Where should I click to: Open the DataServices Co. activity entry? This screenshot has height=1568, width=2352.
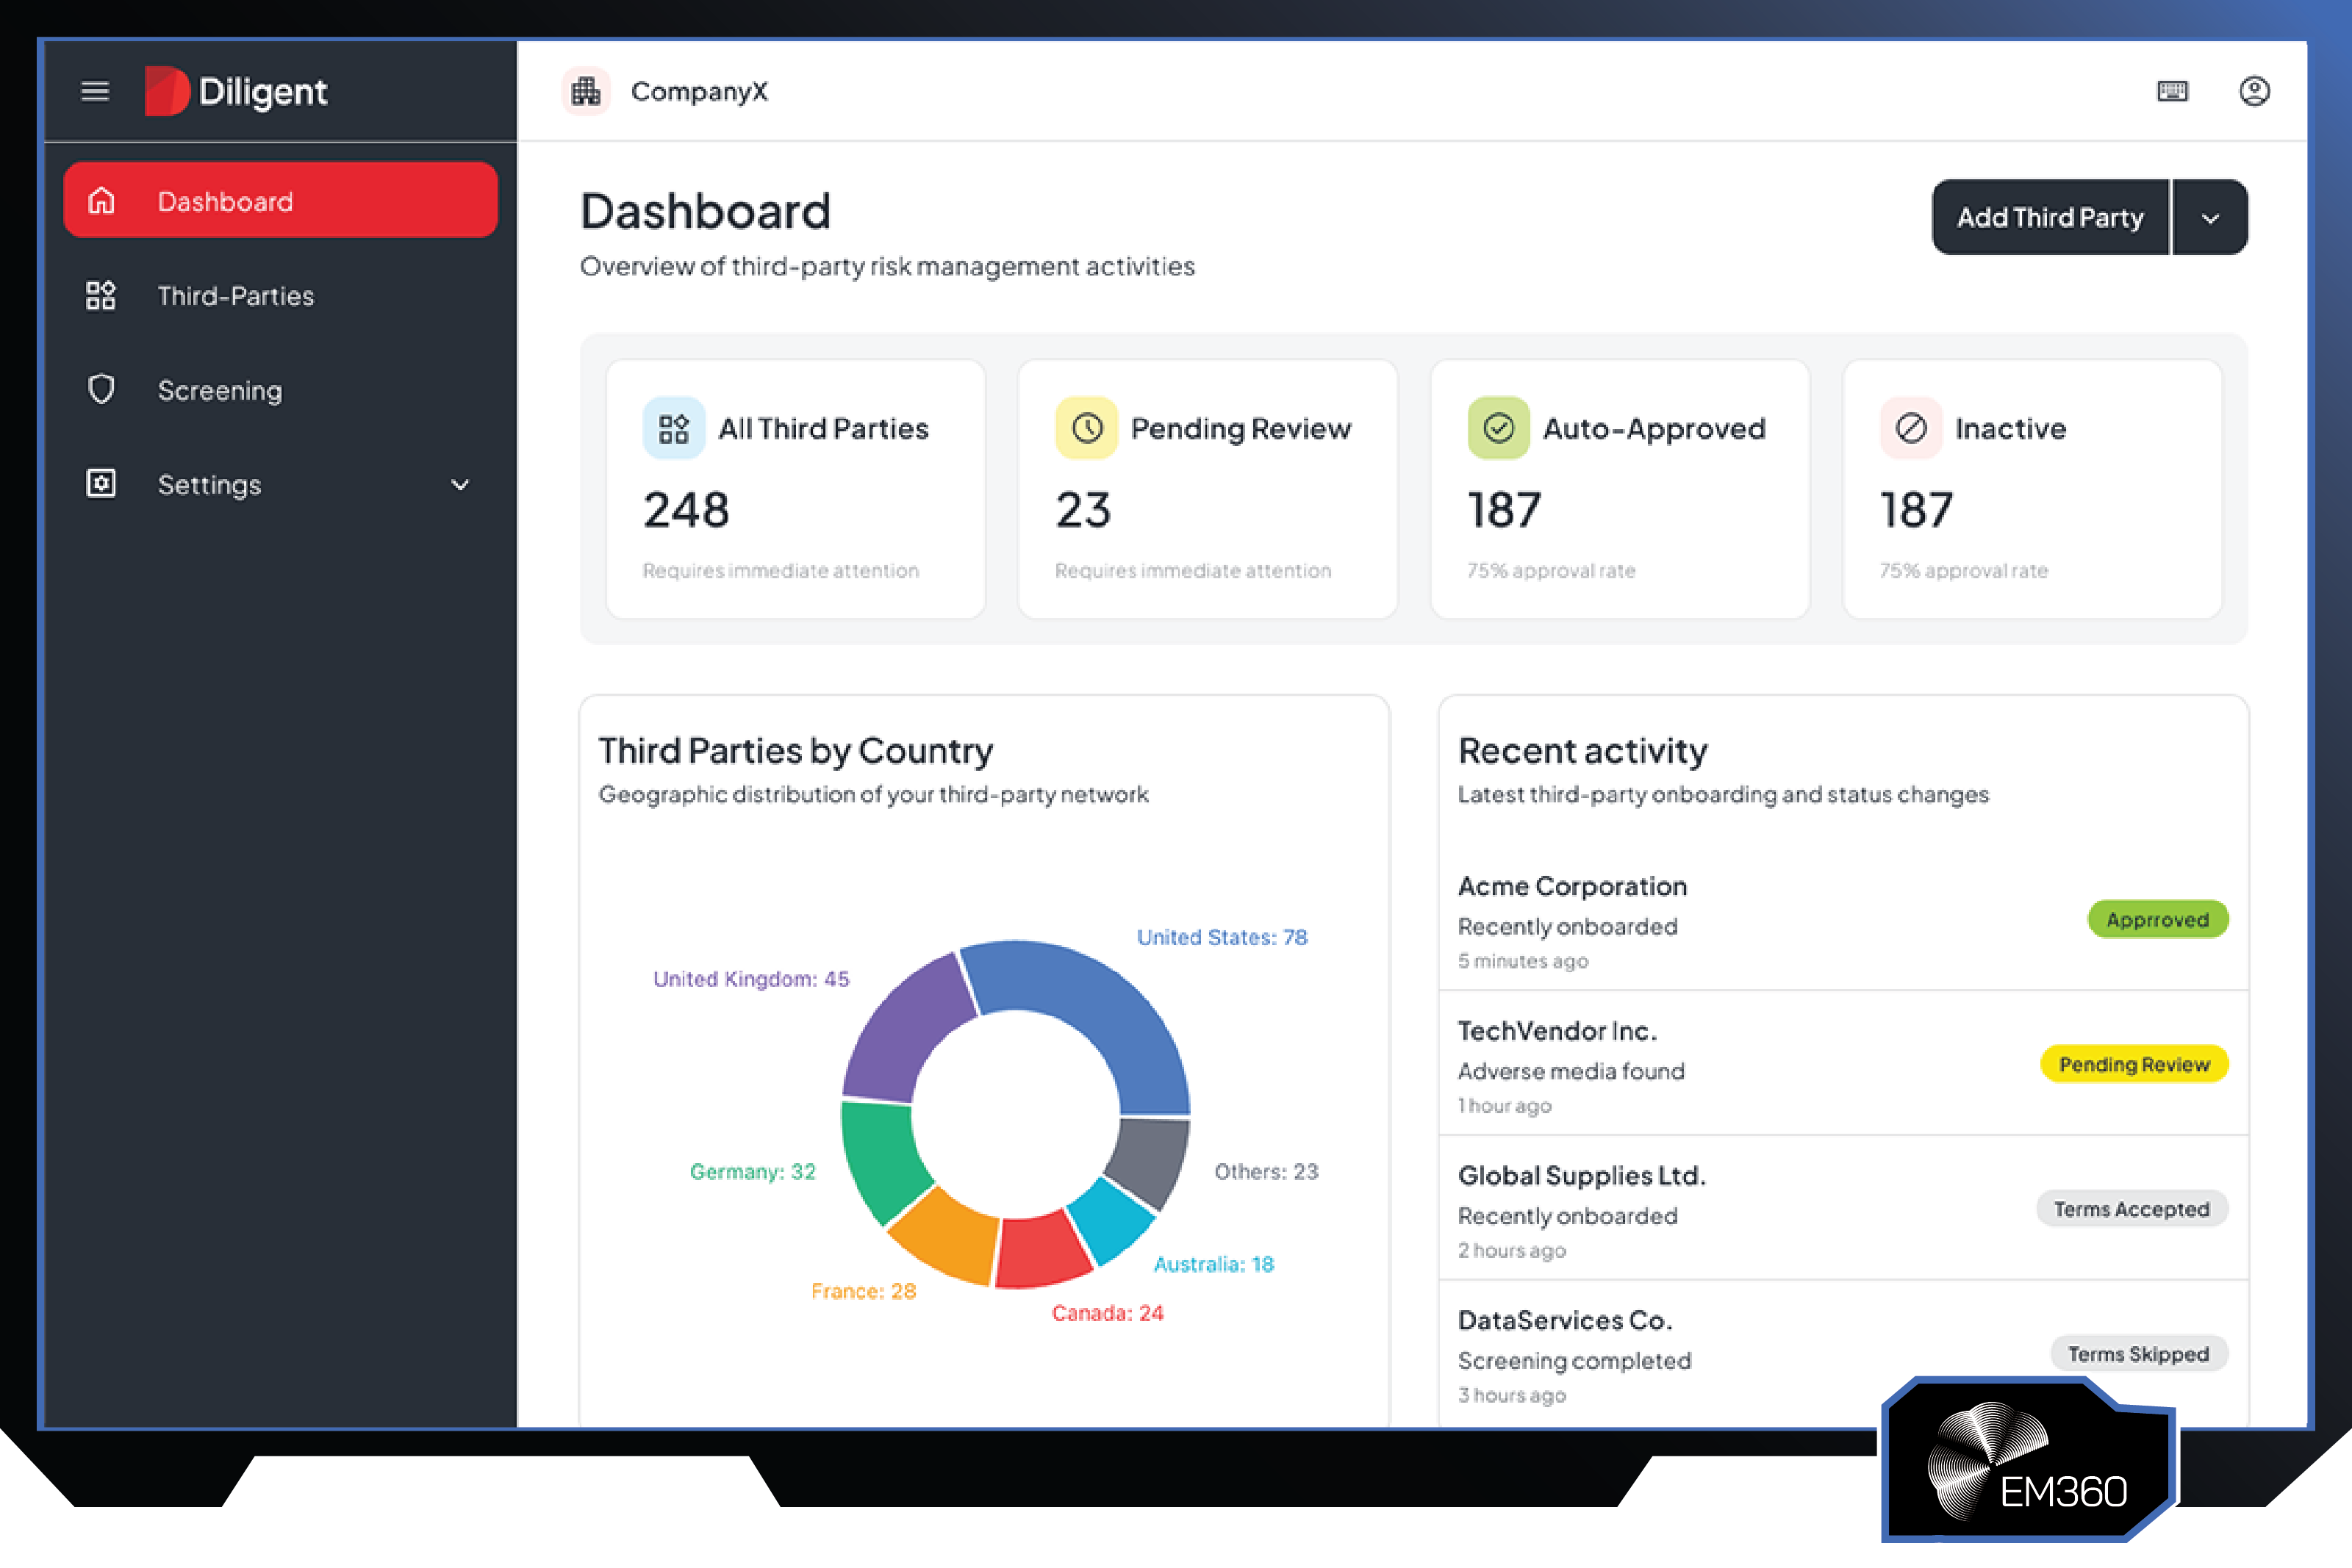click(x=1843, y=1354)
